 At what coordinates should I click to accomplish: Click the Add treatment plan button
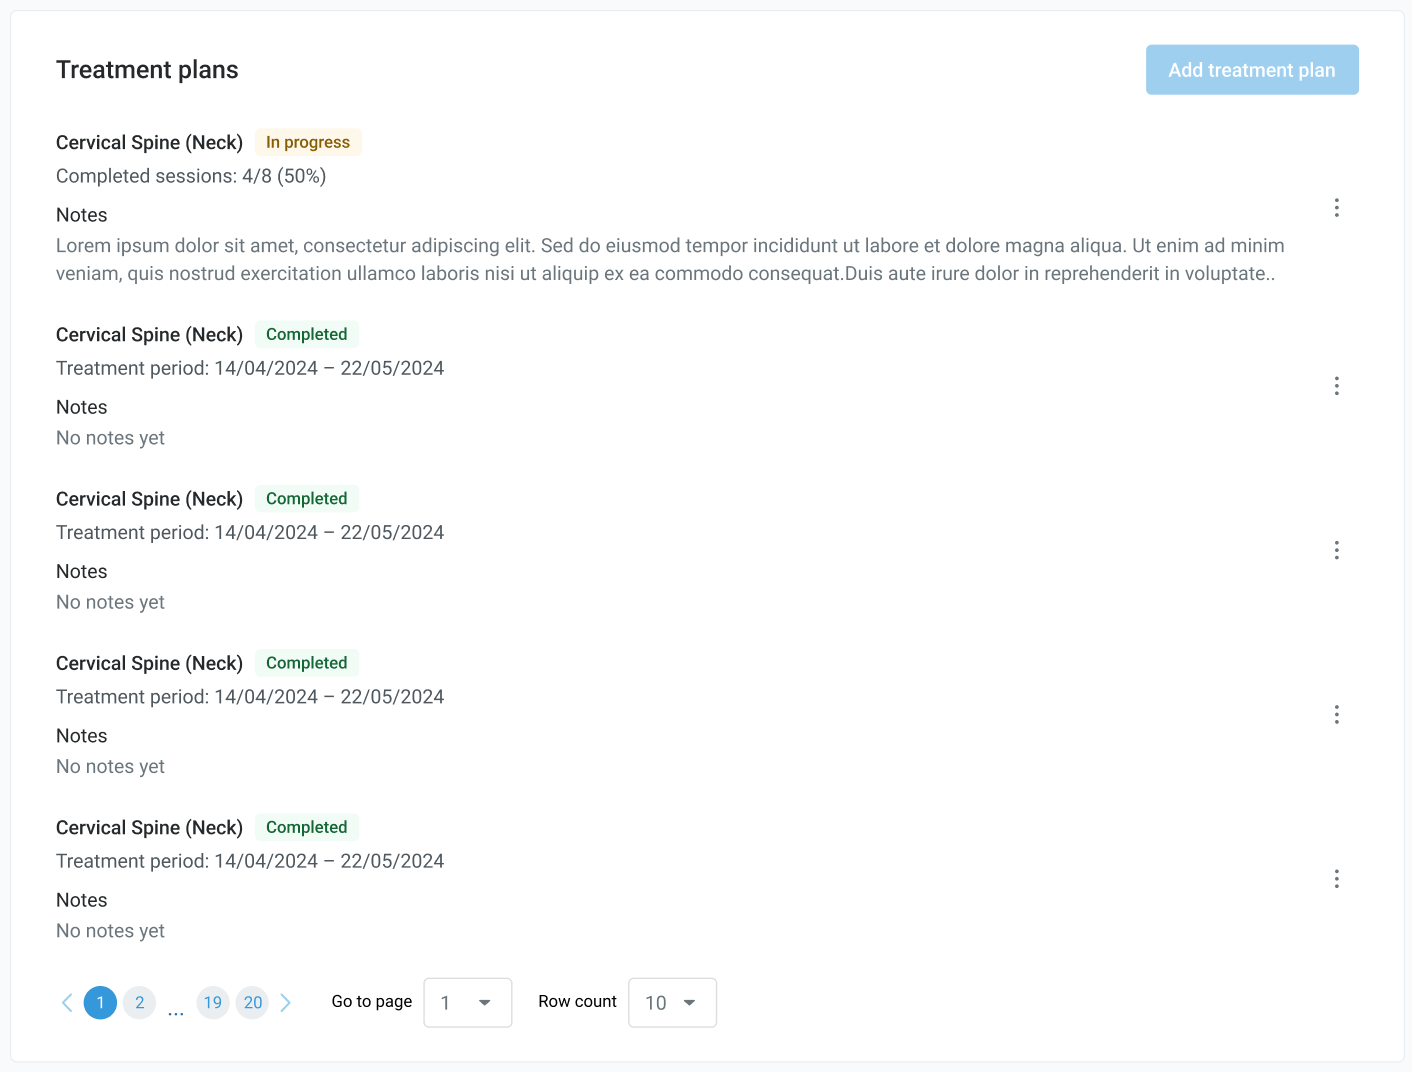1251,70
